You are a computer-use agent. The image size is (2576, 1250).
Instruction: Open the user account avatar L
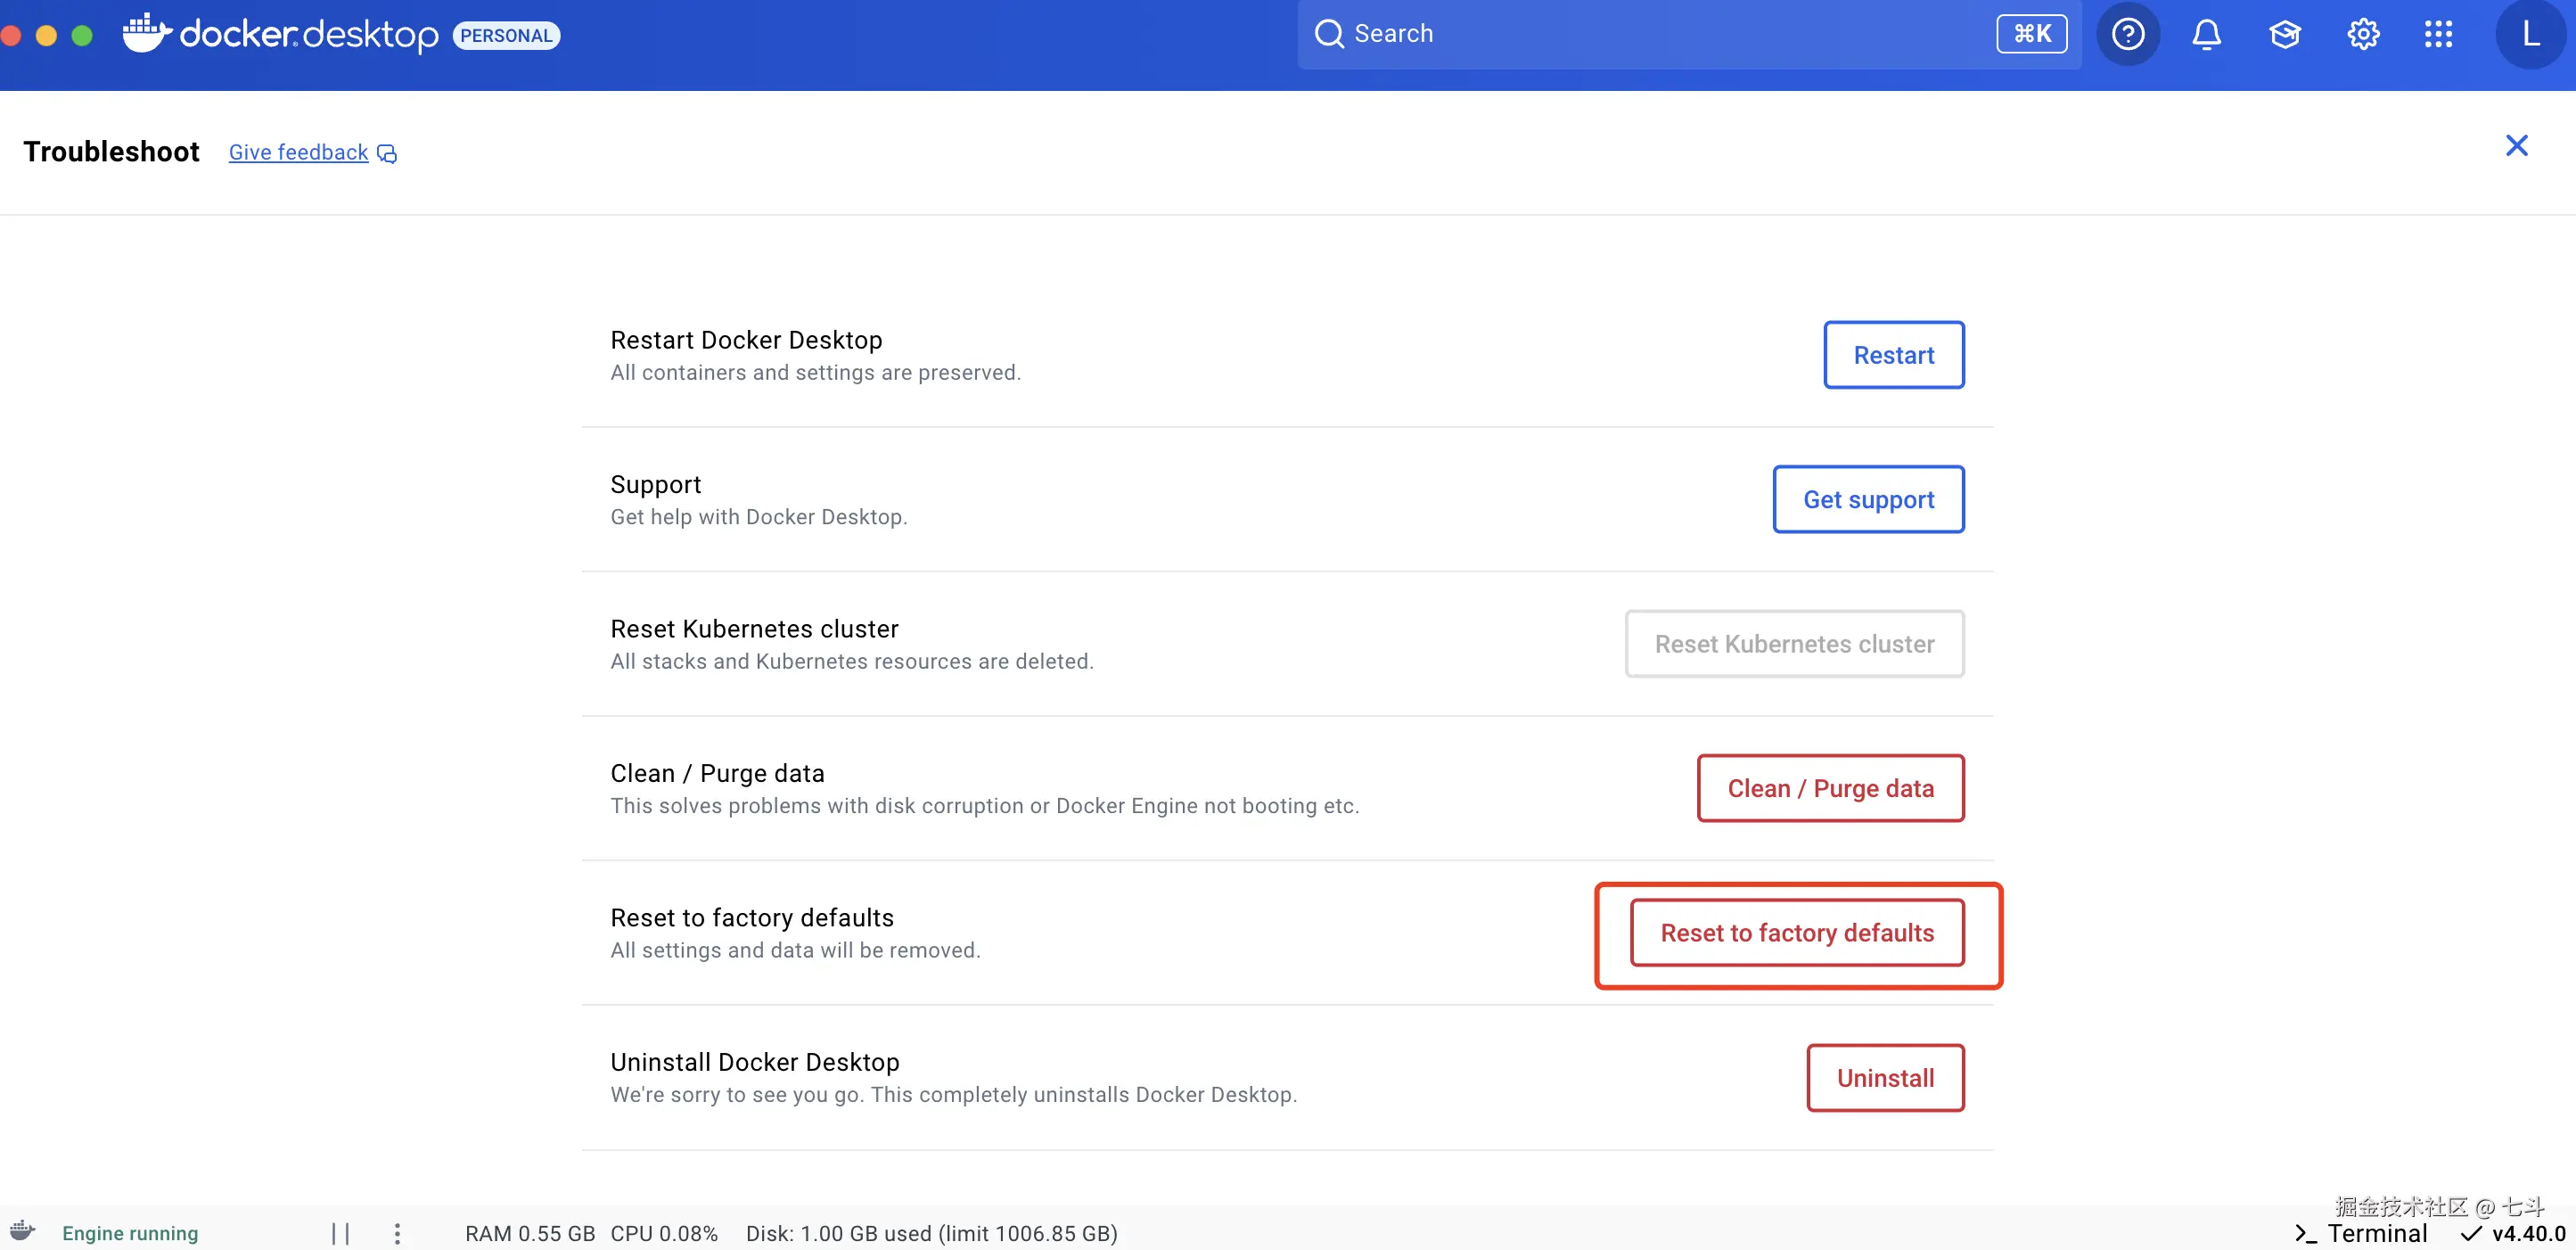(2530, 35)
